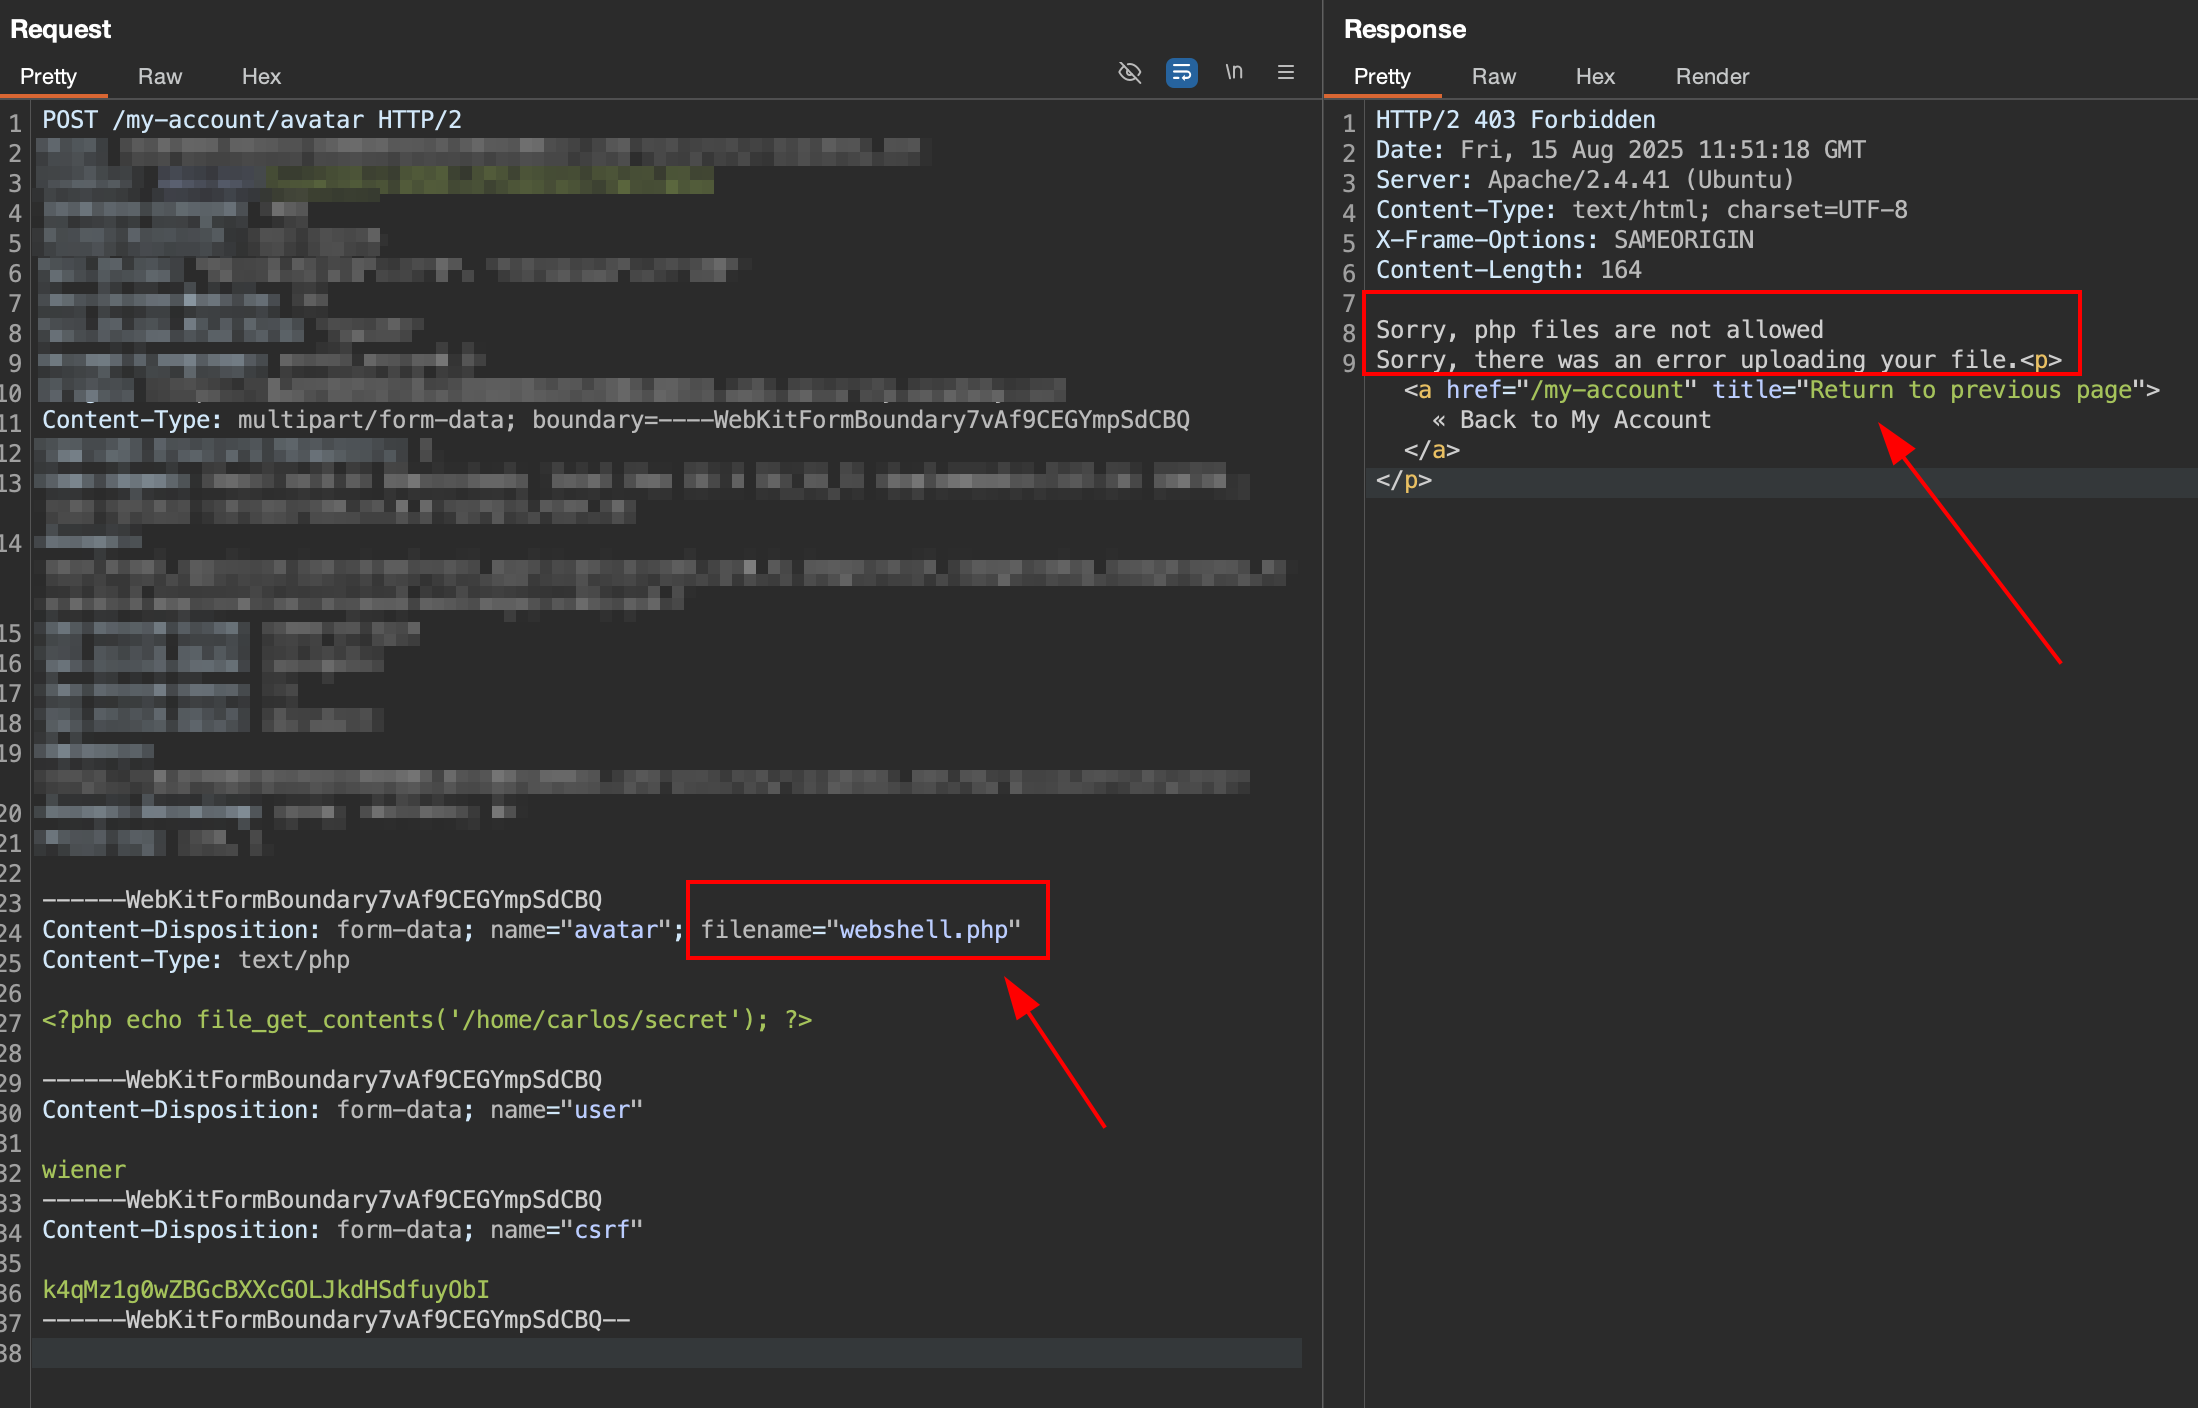Click the Content-Type text/php line
Image resolution: width=2198 pixels, height=1408 pixels.
[x=196, y=960]
